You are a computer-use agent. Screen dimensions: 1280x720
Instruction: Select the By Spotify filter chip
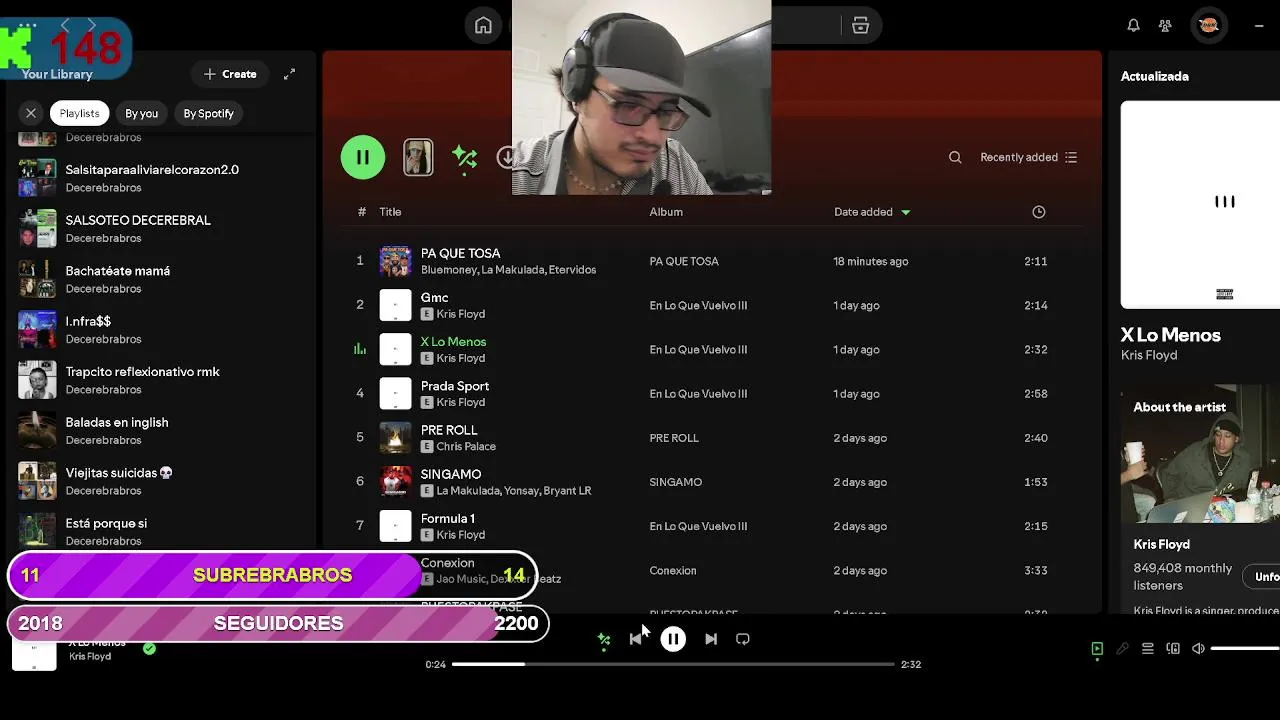[208, 113]
